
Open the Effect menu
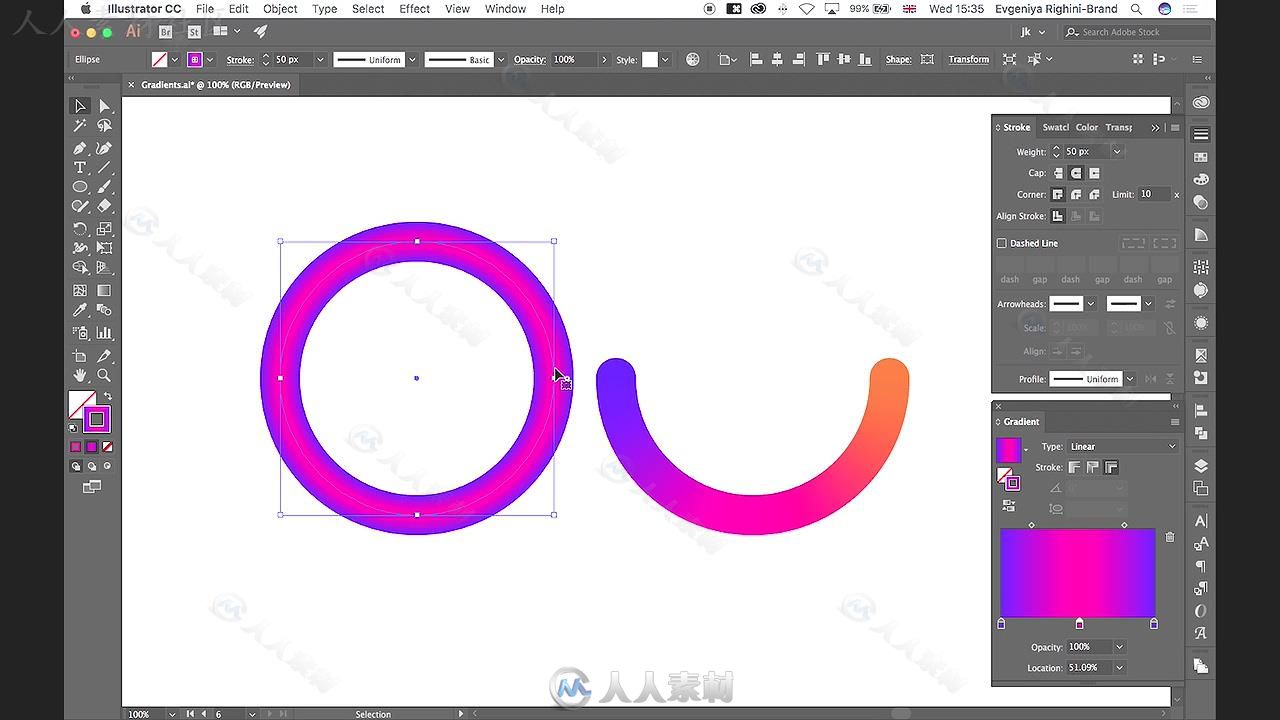pos(414,9)
